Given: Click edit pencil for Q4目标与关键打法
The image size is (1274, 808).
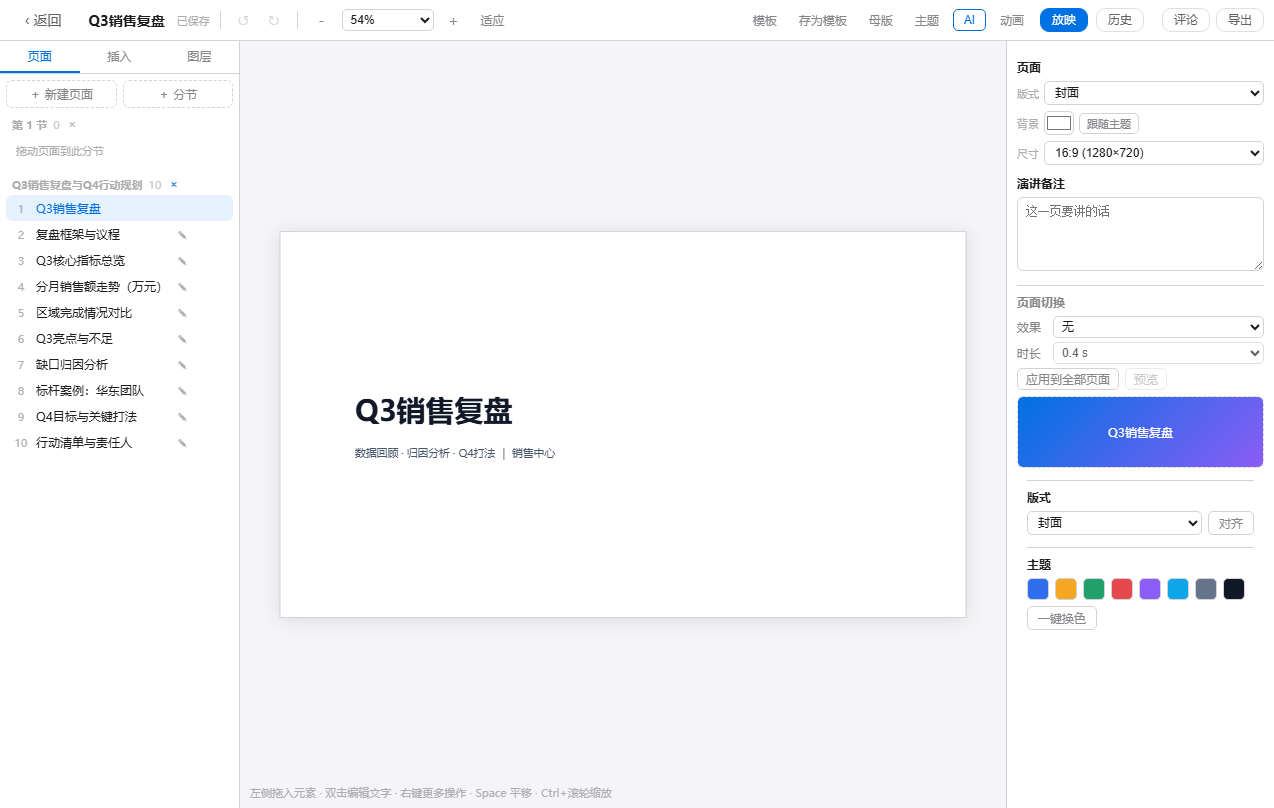Looking at the screenshot, I should click(182, 417).
